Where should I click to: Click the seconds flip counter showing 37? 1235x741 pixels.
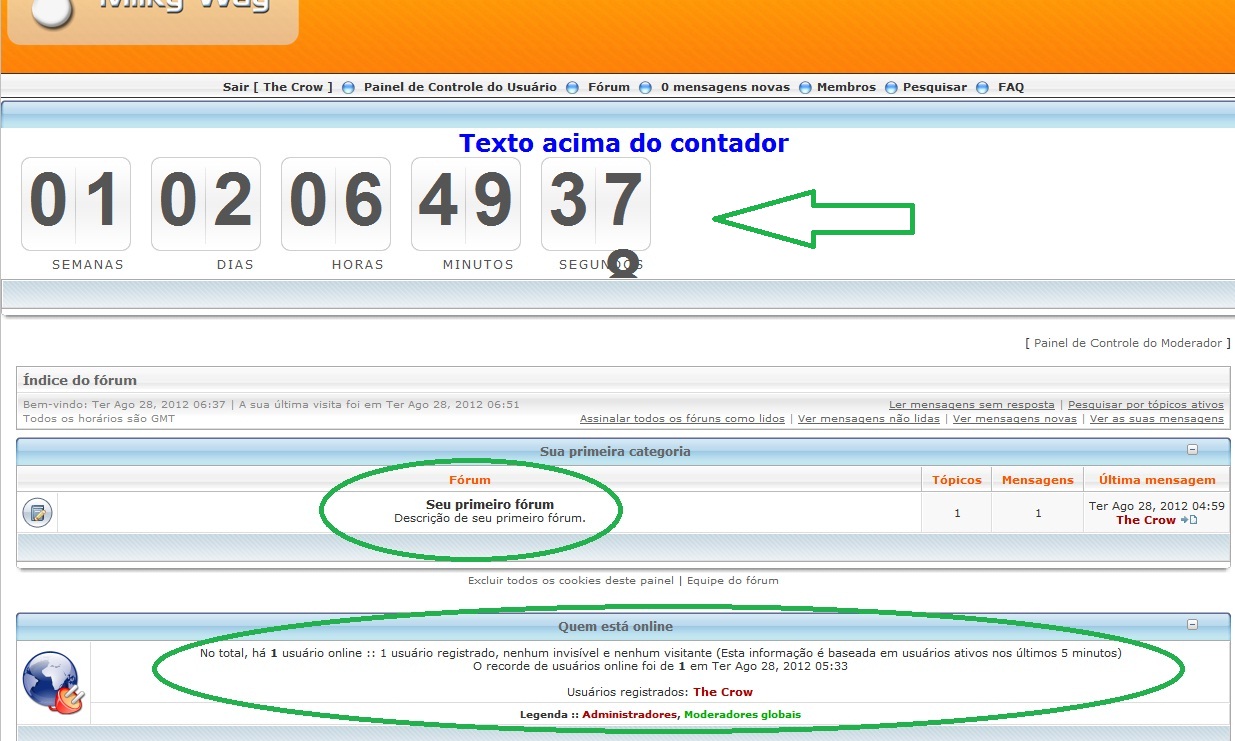595,203
